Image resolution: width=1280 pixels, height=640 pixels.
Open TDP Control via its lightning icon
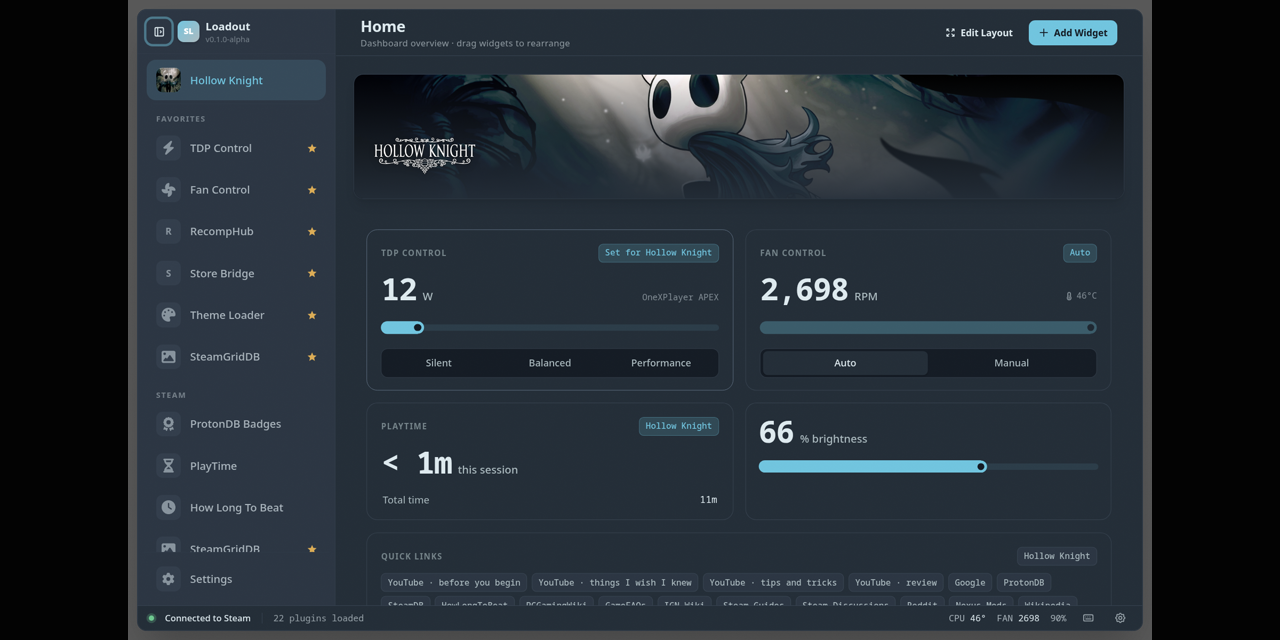coord(168,148)
